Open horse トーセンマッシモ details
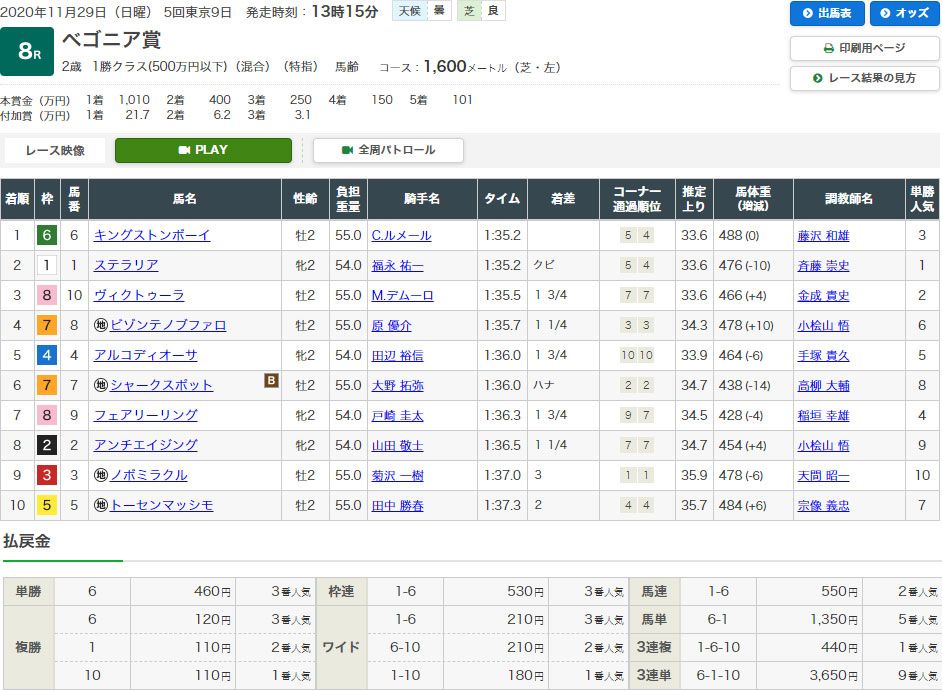The image size is (942, 691). click(161, 505)
